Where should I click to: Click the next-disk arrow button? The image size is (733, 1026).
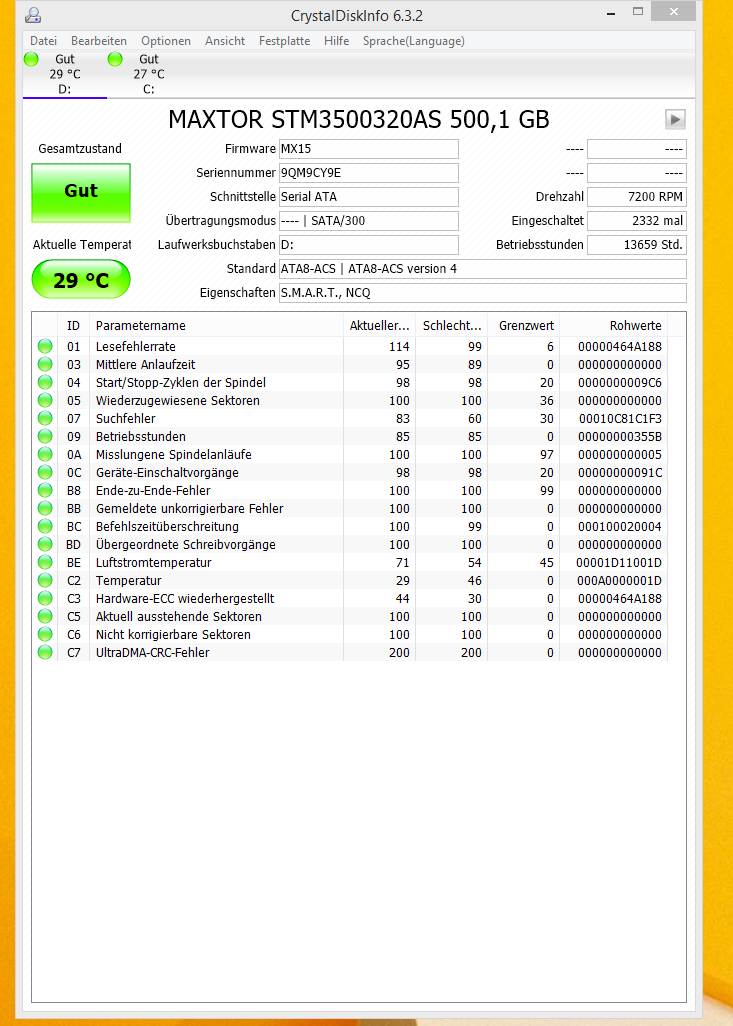pyautogui.click(x=675, y=119)
